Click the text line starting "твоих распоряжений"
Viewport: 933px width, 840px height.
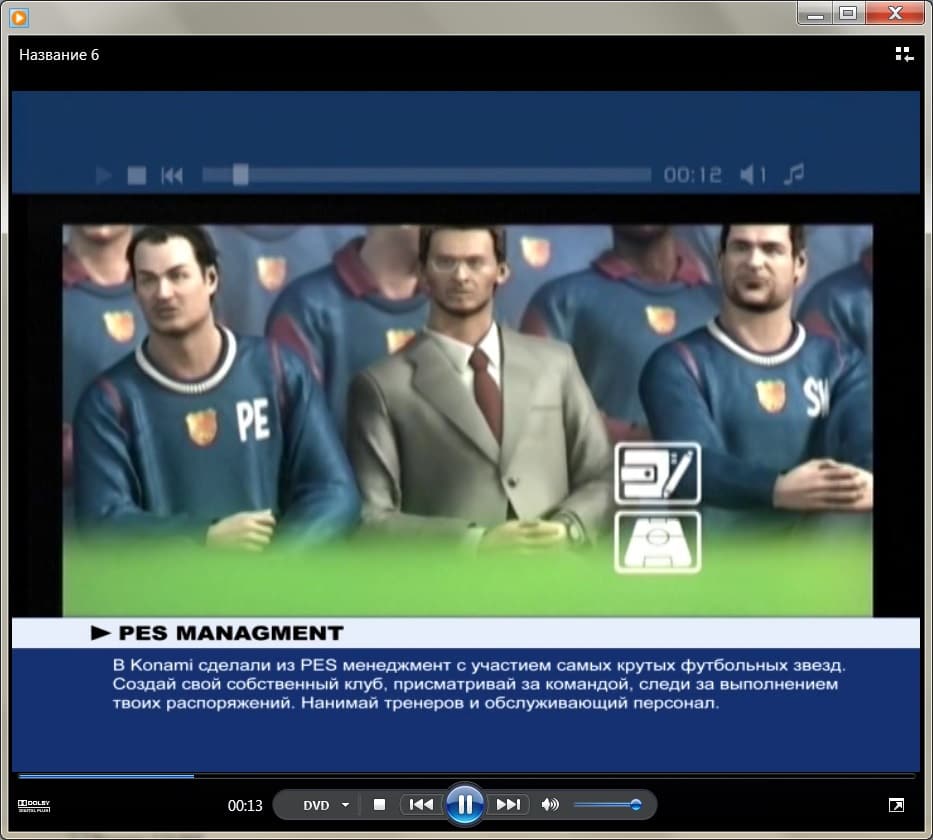416,703
